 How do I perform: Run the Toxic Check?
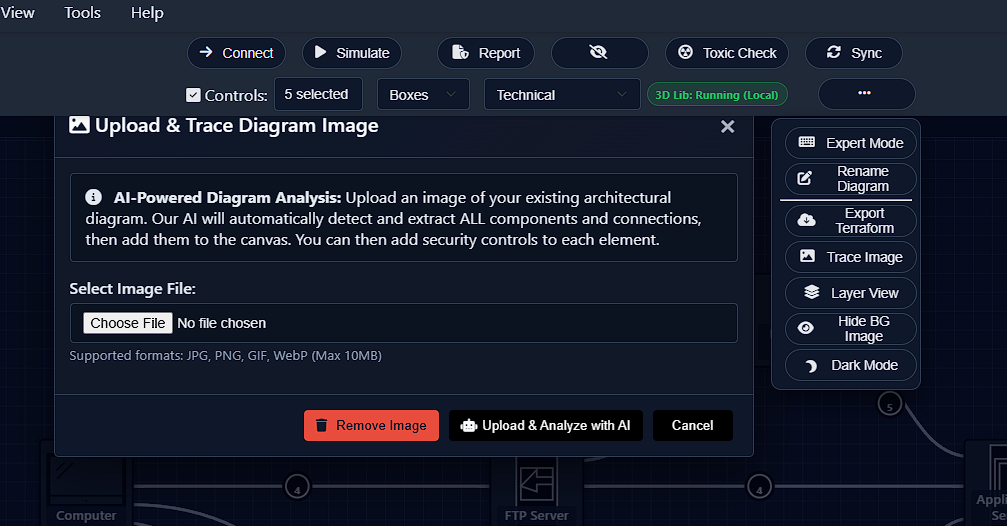(727, 53)
